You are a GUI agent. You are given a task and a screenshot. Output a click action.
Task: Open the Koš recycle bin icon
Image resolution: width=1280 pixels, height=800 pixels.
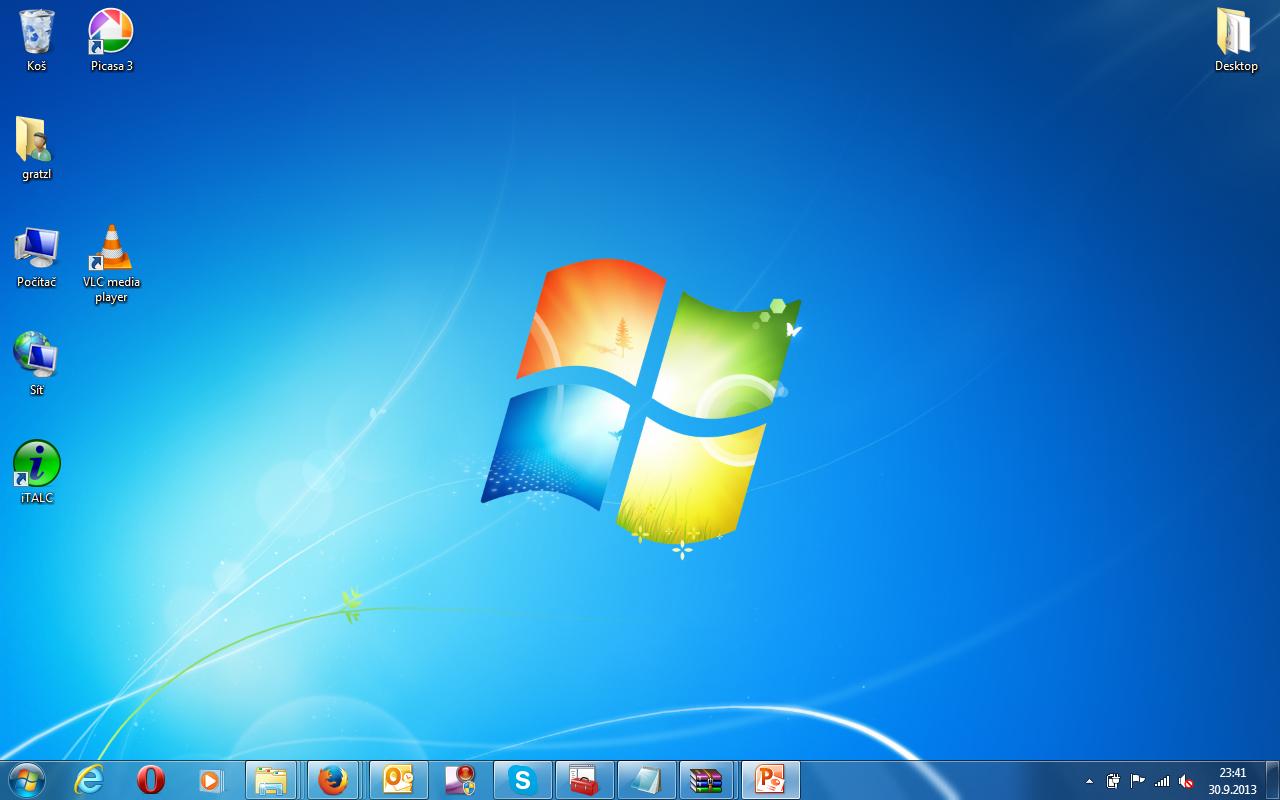(x=37, y=40)
